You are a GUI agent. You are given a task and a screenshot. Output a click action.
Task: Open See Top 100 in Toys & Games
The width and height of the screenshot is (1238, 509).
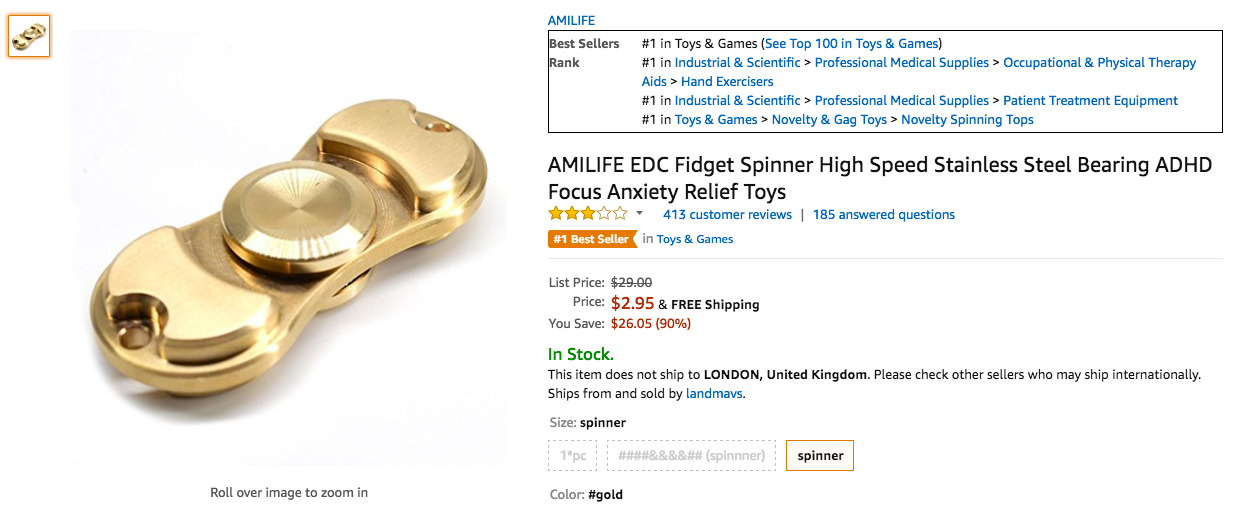(x=852, y=44)
